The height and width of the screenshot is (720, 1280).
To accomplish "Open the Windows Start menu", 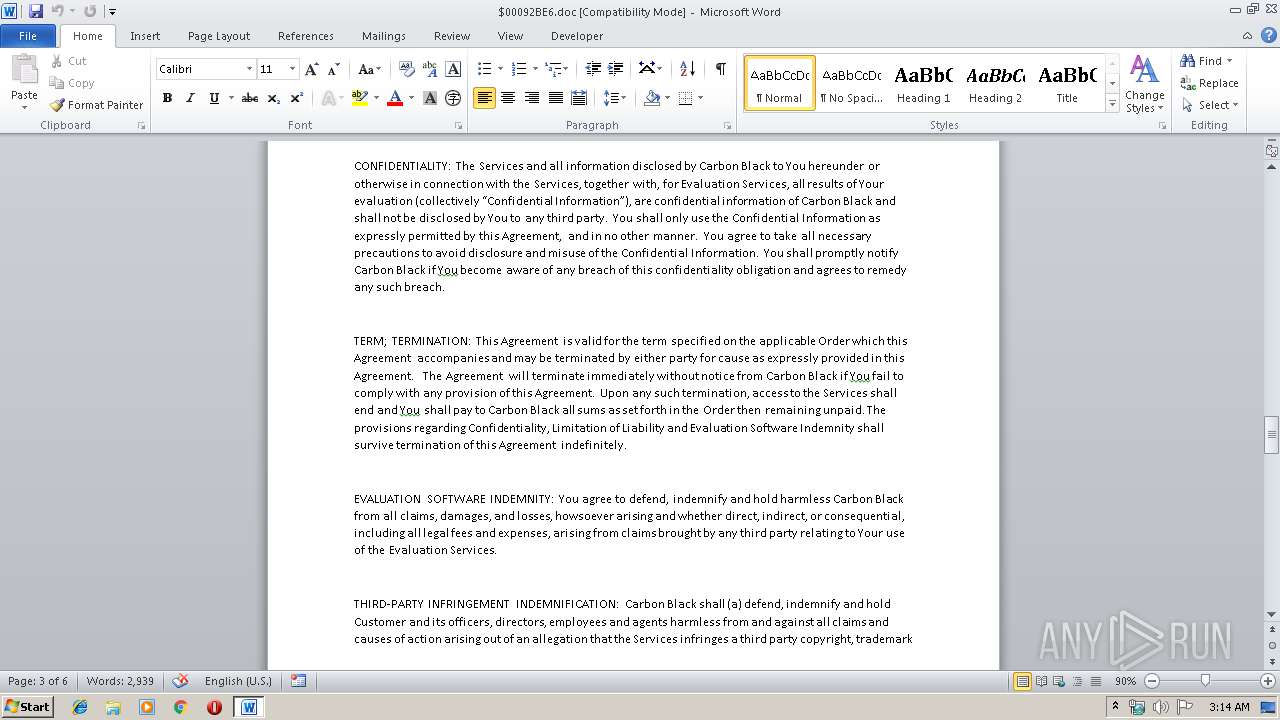I will [28, 706].
